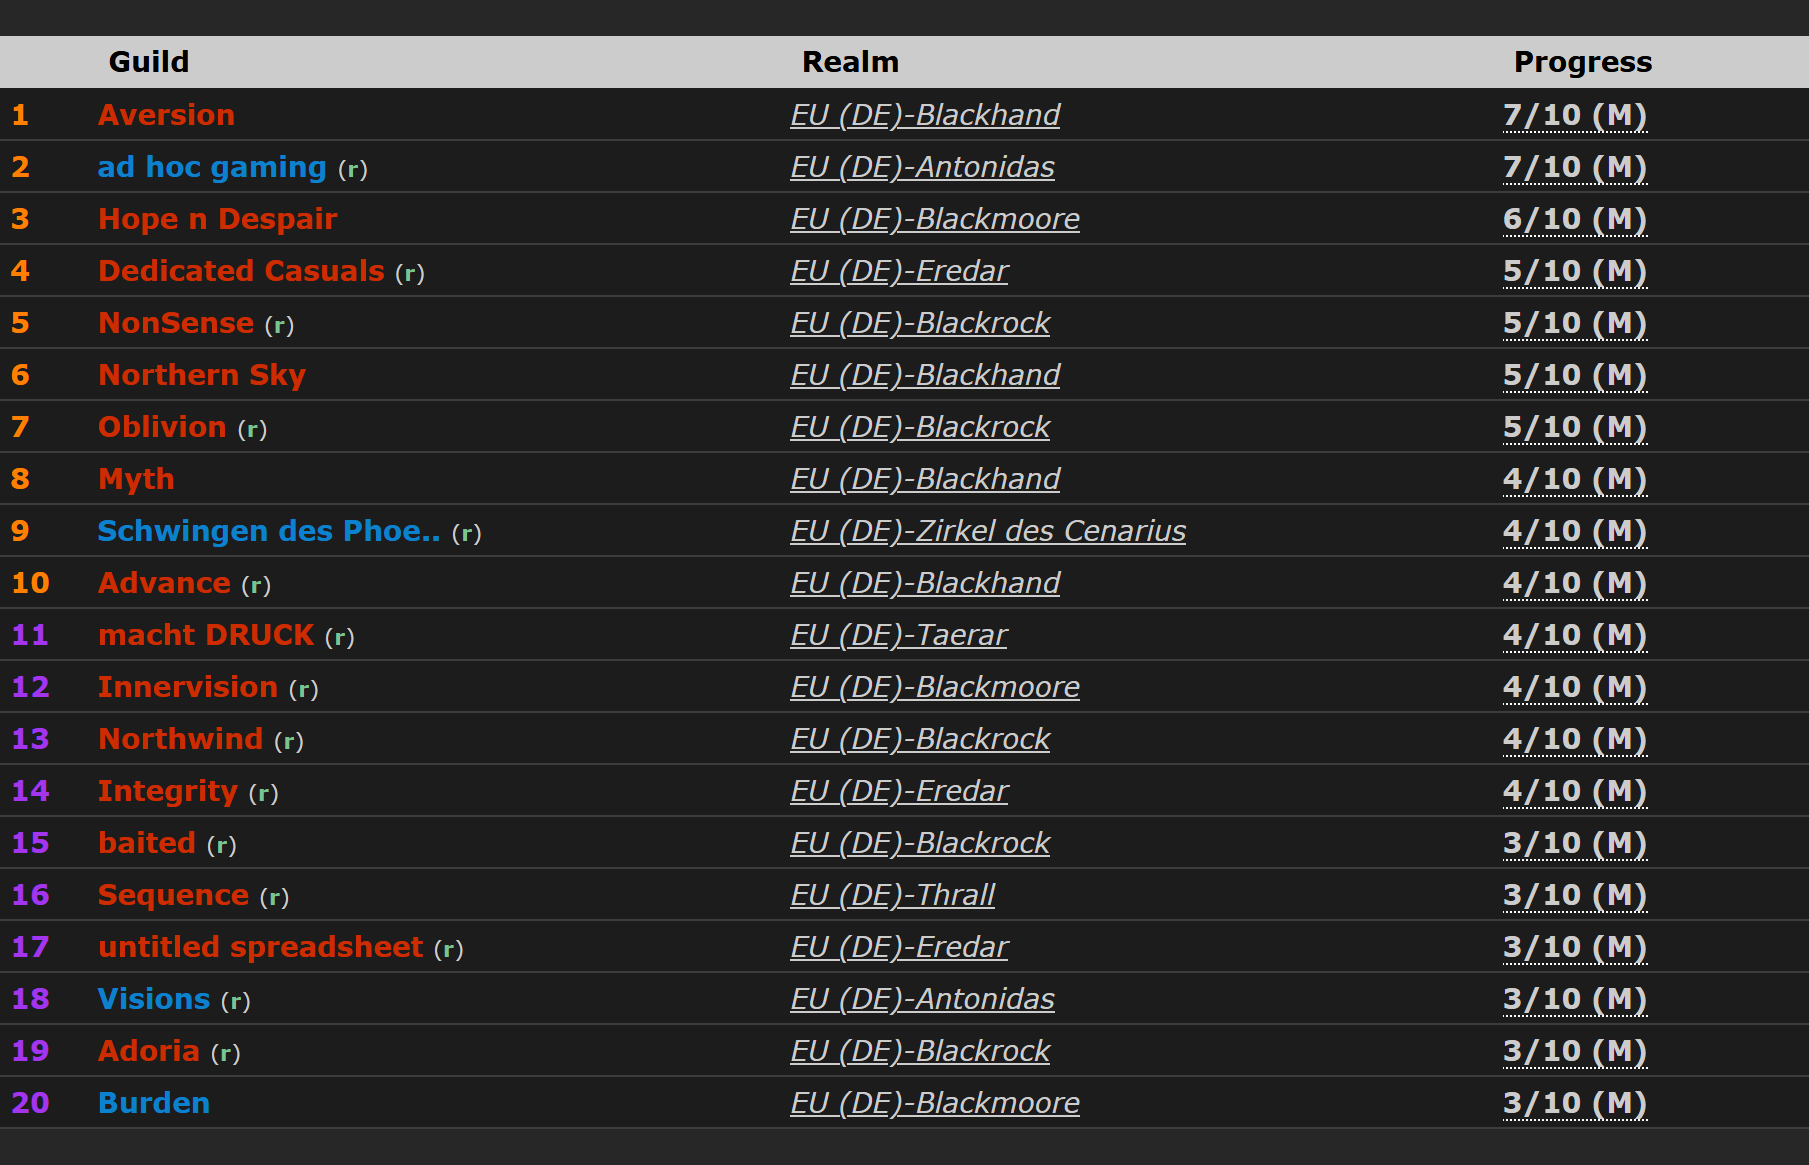The height and width of the screenshot is (1165, 1809).
Task: View the Sequence guild profile
Action: click(173, 895)
